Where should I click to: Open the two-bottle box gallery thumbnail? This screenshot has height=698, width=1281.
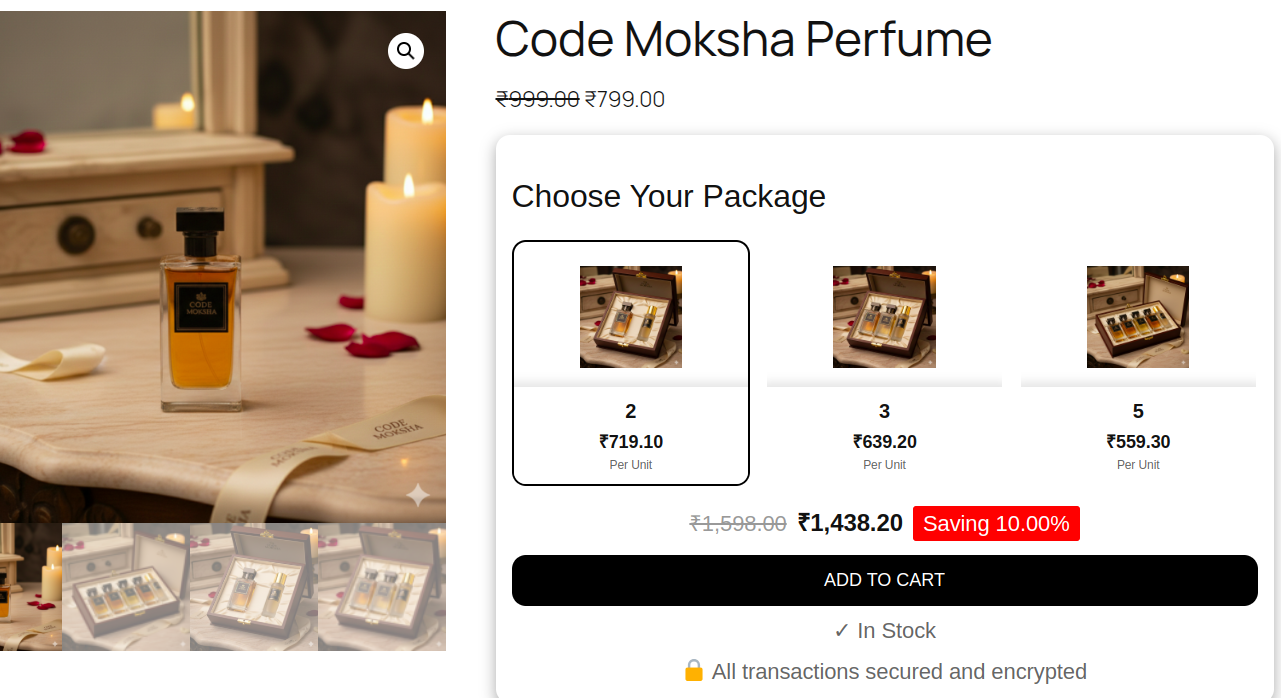point(254,587)
